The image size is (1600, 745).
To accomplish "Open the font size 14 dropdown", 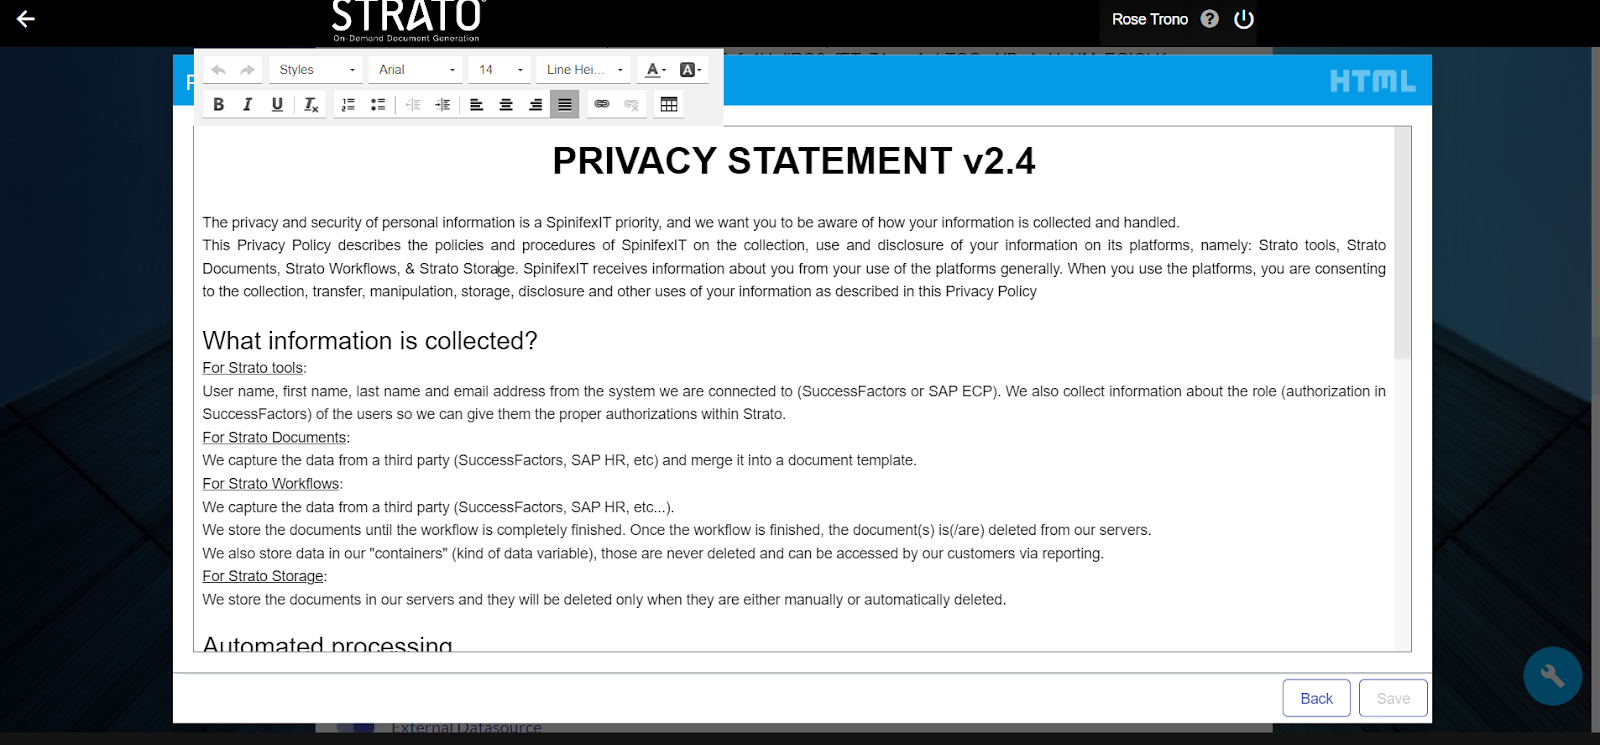I will (x=500, y=70).
